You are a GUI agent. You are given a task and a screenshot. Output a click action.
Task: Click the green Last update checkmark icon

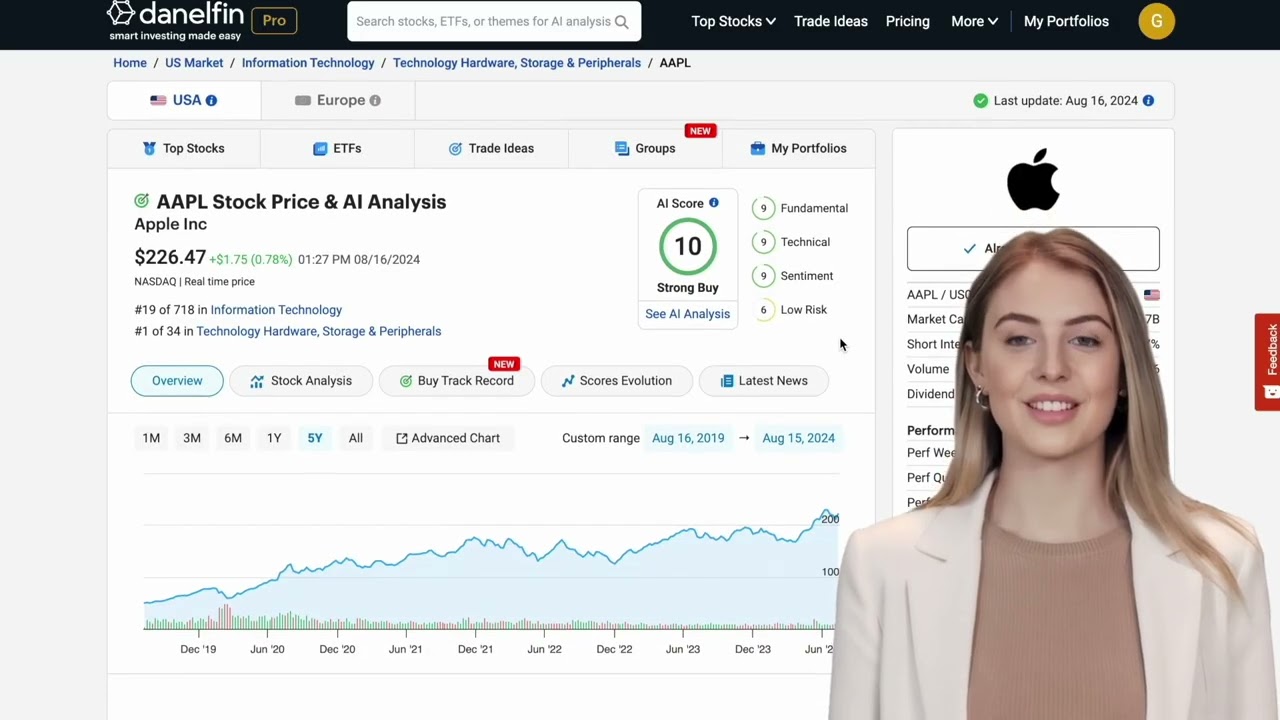click(x=981, y=100)
